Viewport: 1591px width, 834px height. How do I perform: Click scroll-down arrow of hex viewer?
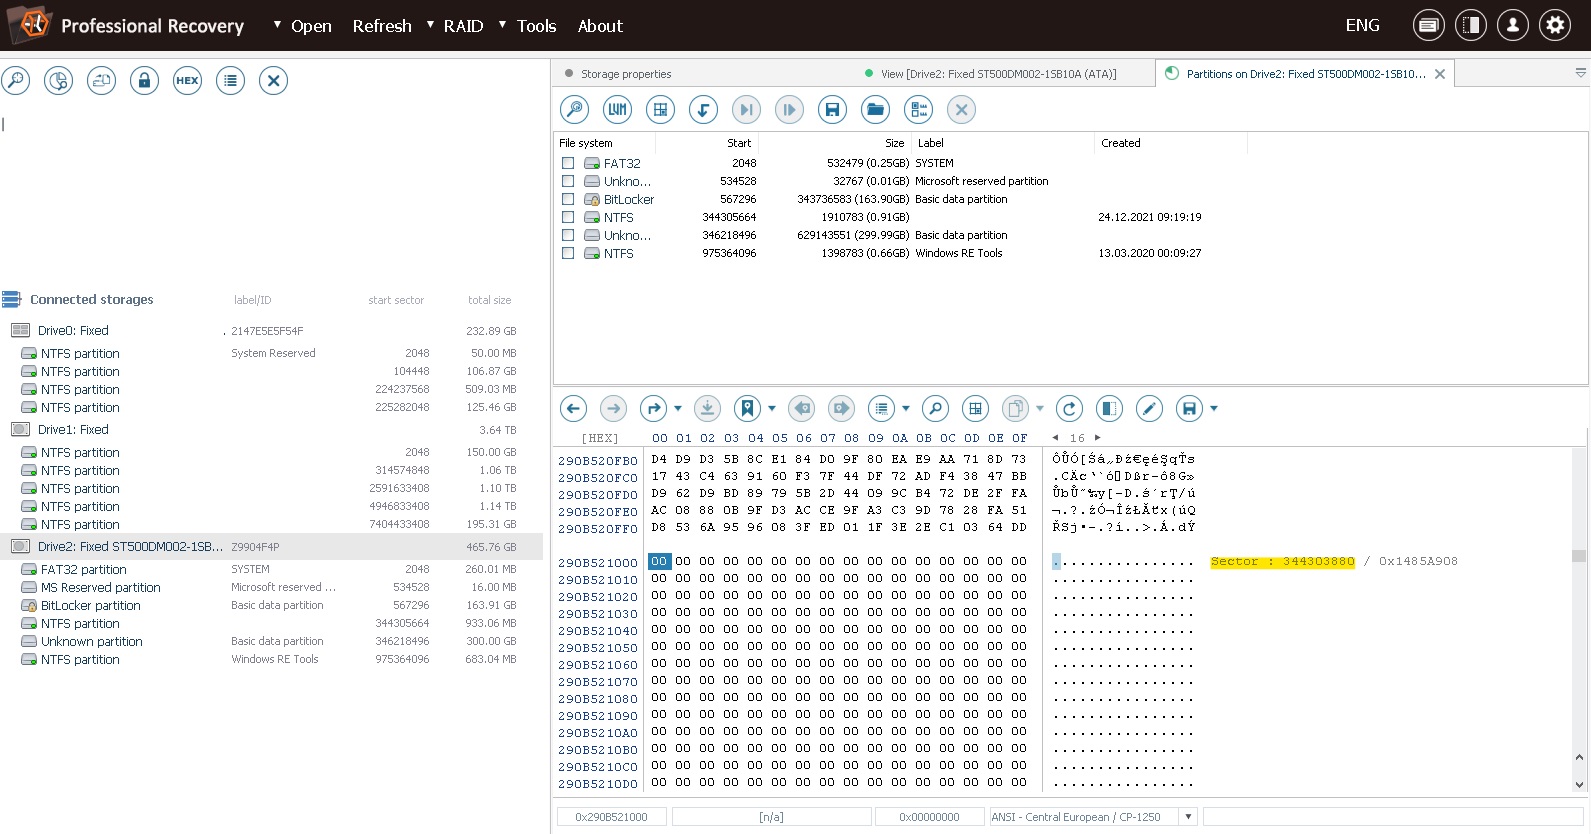click(x=1579, y=785)
